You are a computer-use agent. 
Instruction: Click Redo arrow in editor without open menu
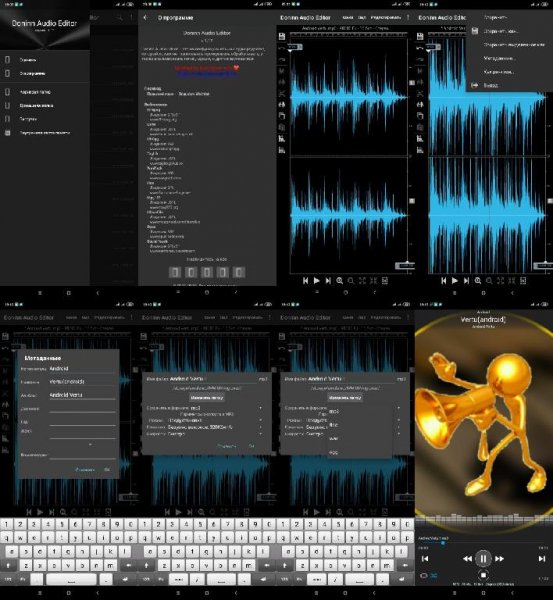point(282,60)
